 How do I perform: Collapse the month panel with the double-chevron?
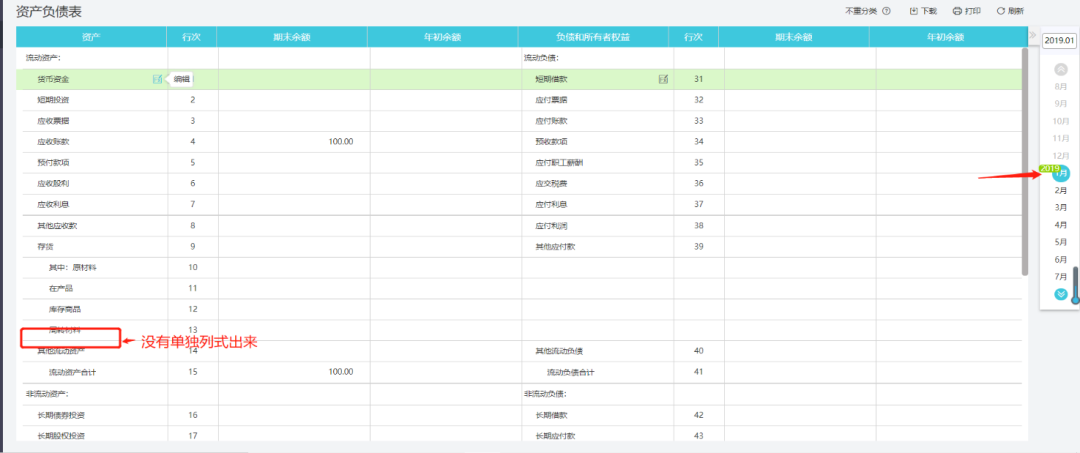coord(1032,35)
